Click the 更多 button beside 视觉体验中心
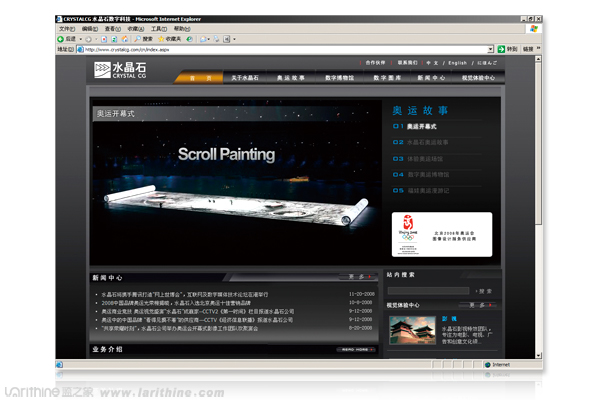 [479, 305]
